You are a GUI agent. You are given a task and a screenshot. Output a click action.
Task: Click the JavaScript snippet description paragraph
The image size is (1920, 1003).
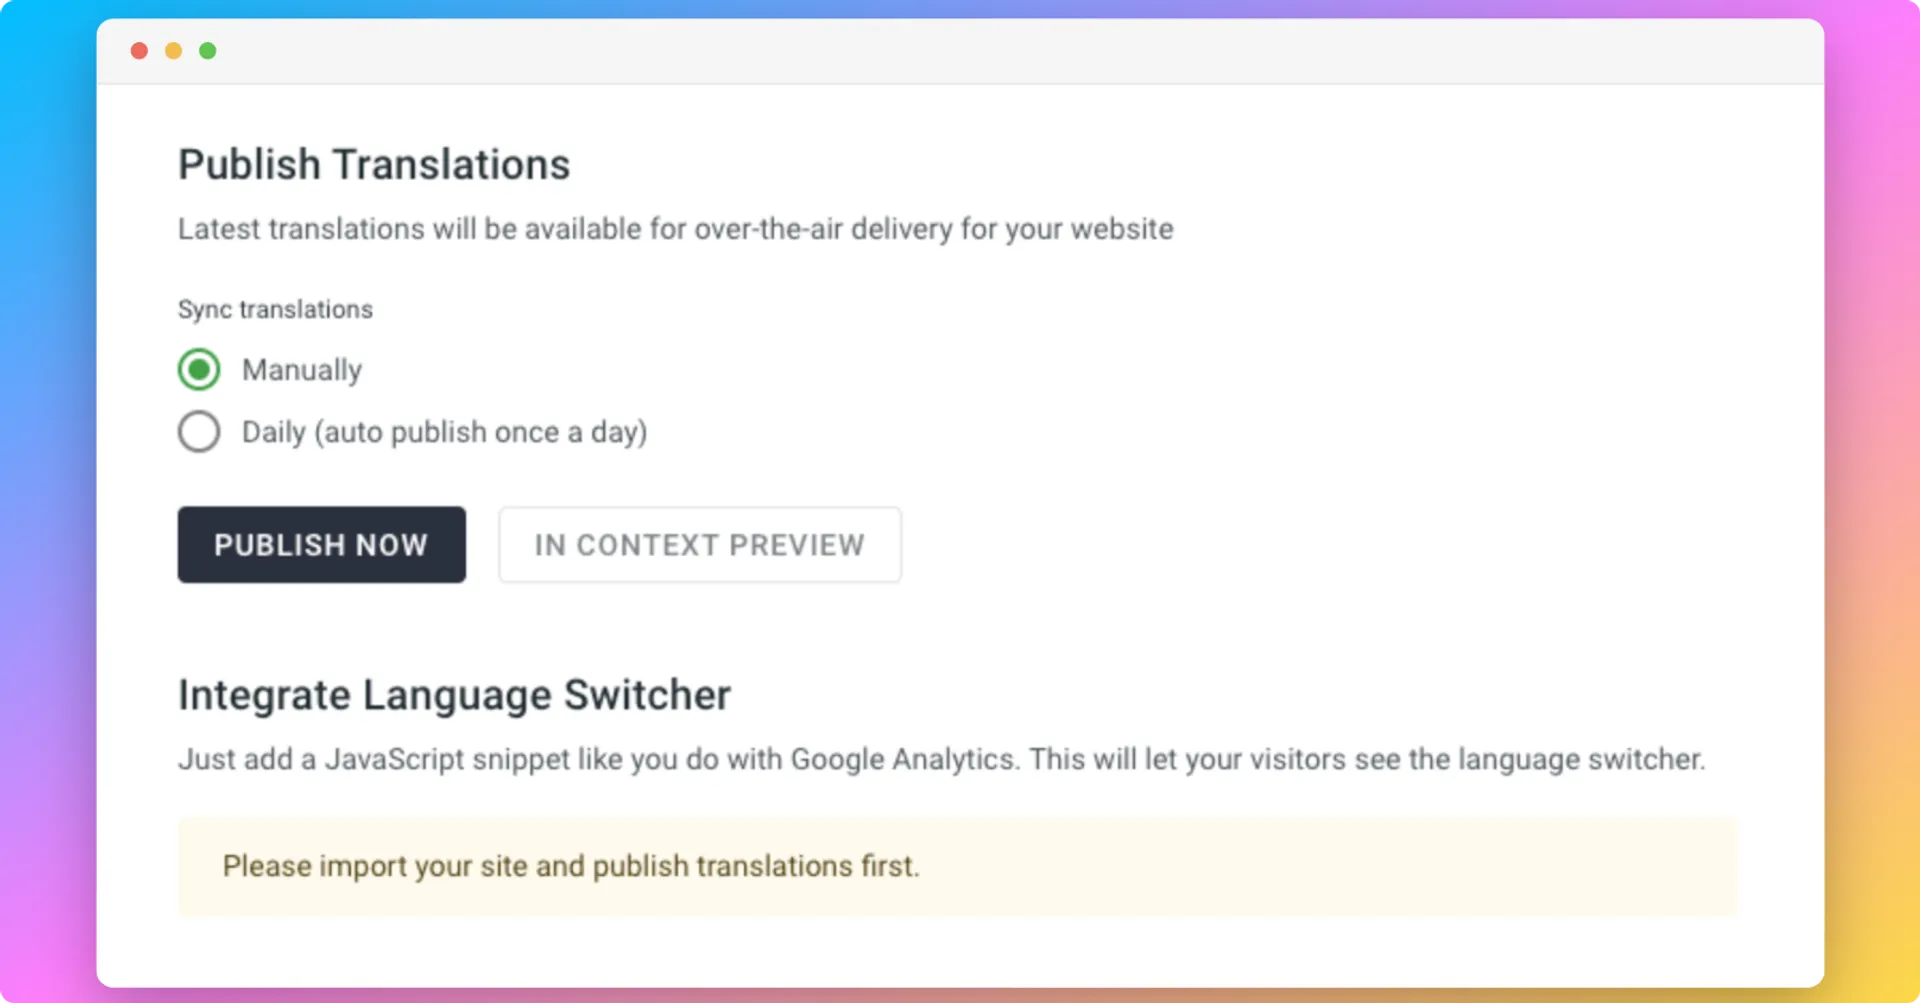[942, 760]
